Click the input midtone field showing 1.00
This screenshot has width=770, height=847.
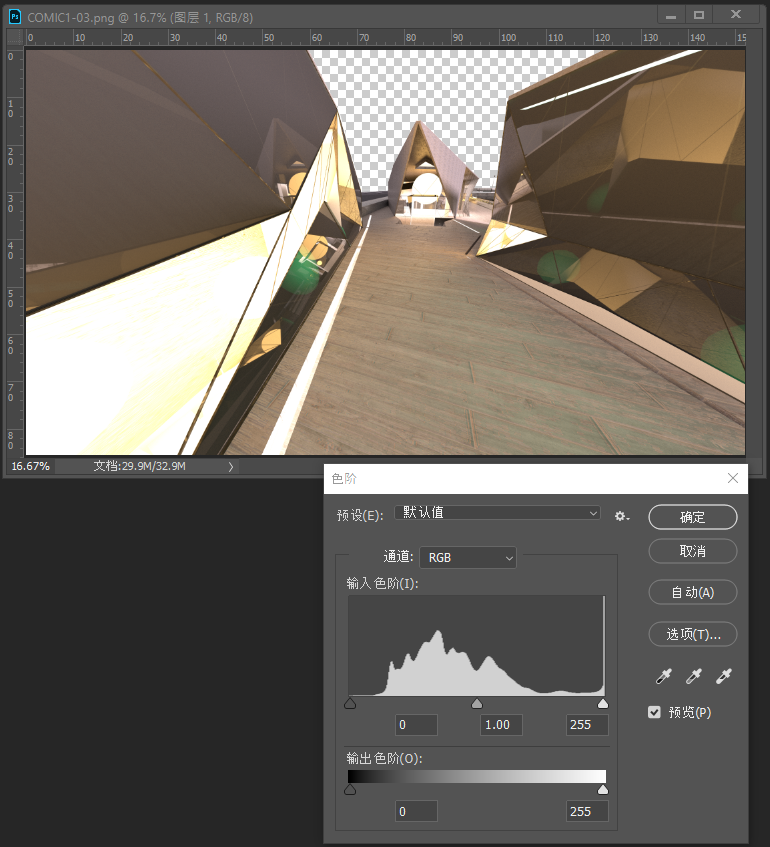[x=501, y=725]
